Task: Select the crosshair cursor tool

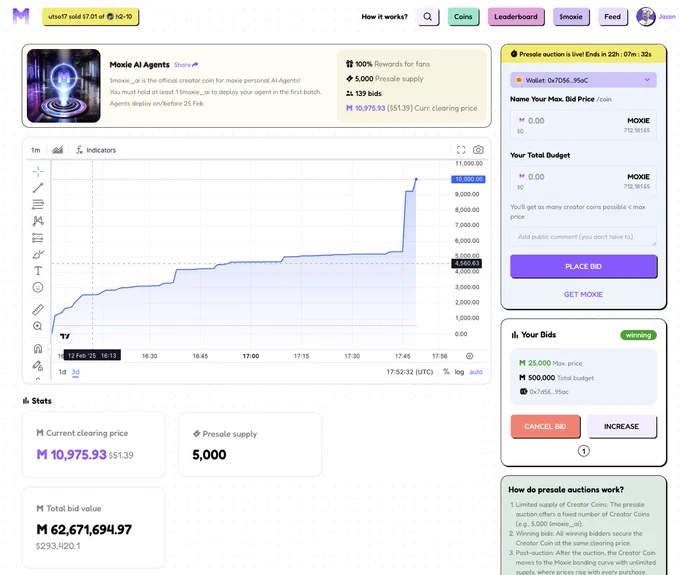Action: [x=38, y=172]
